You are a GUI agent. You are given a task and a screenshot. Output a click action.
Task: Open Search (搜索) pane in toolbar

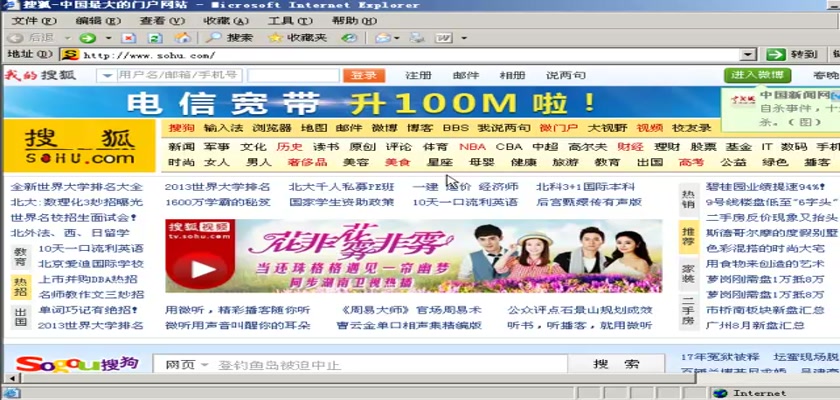229,38
